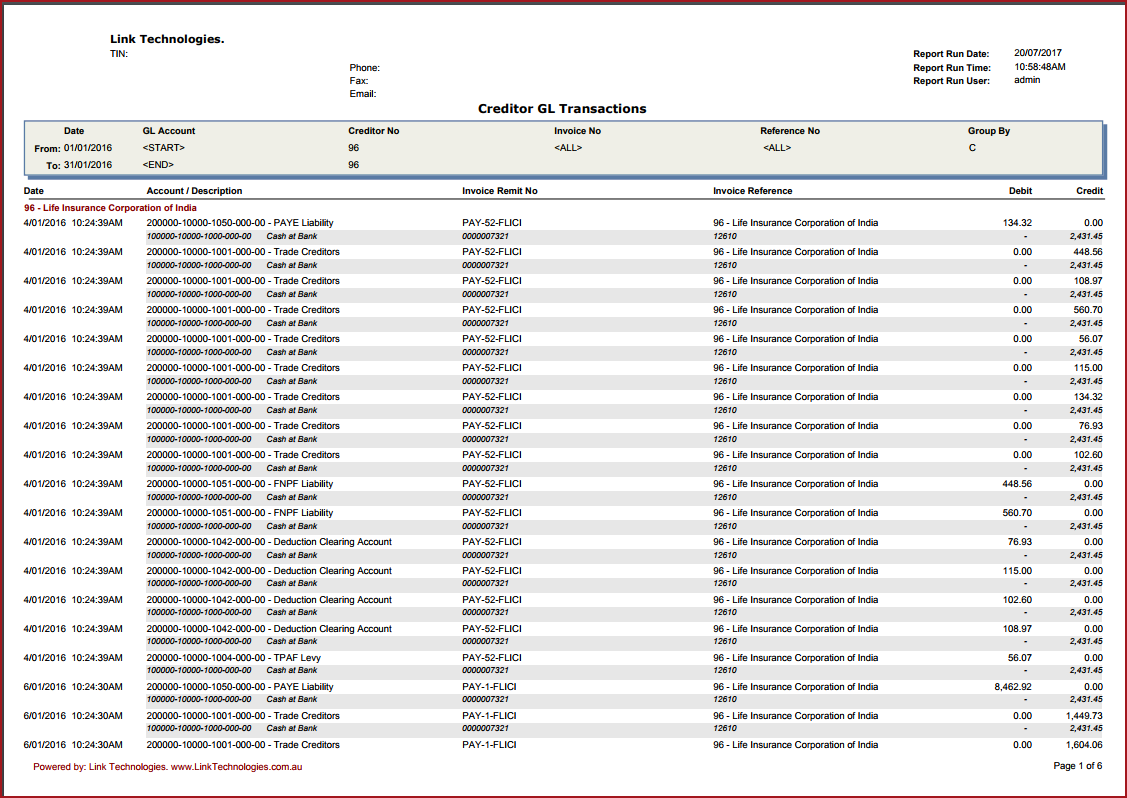Select the GL Account <START> filter value

click(x=164, y=148)
